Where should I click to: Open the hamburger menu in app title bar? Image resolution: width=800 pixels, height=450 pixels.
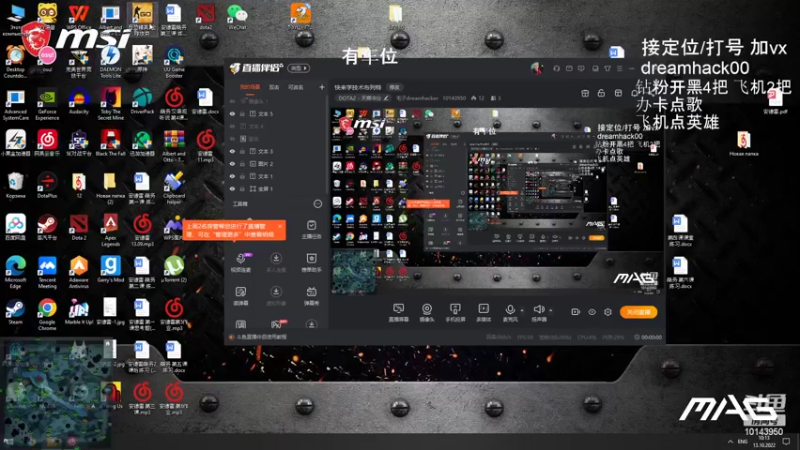click(619, 68)
